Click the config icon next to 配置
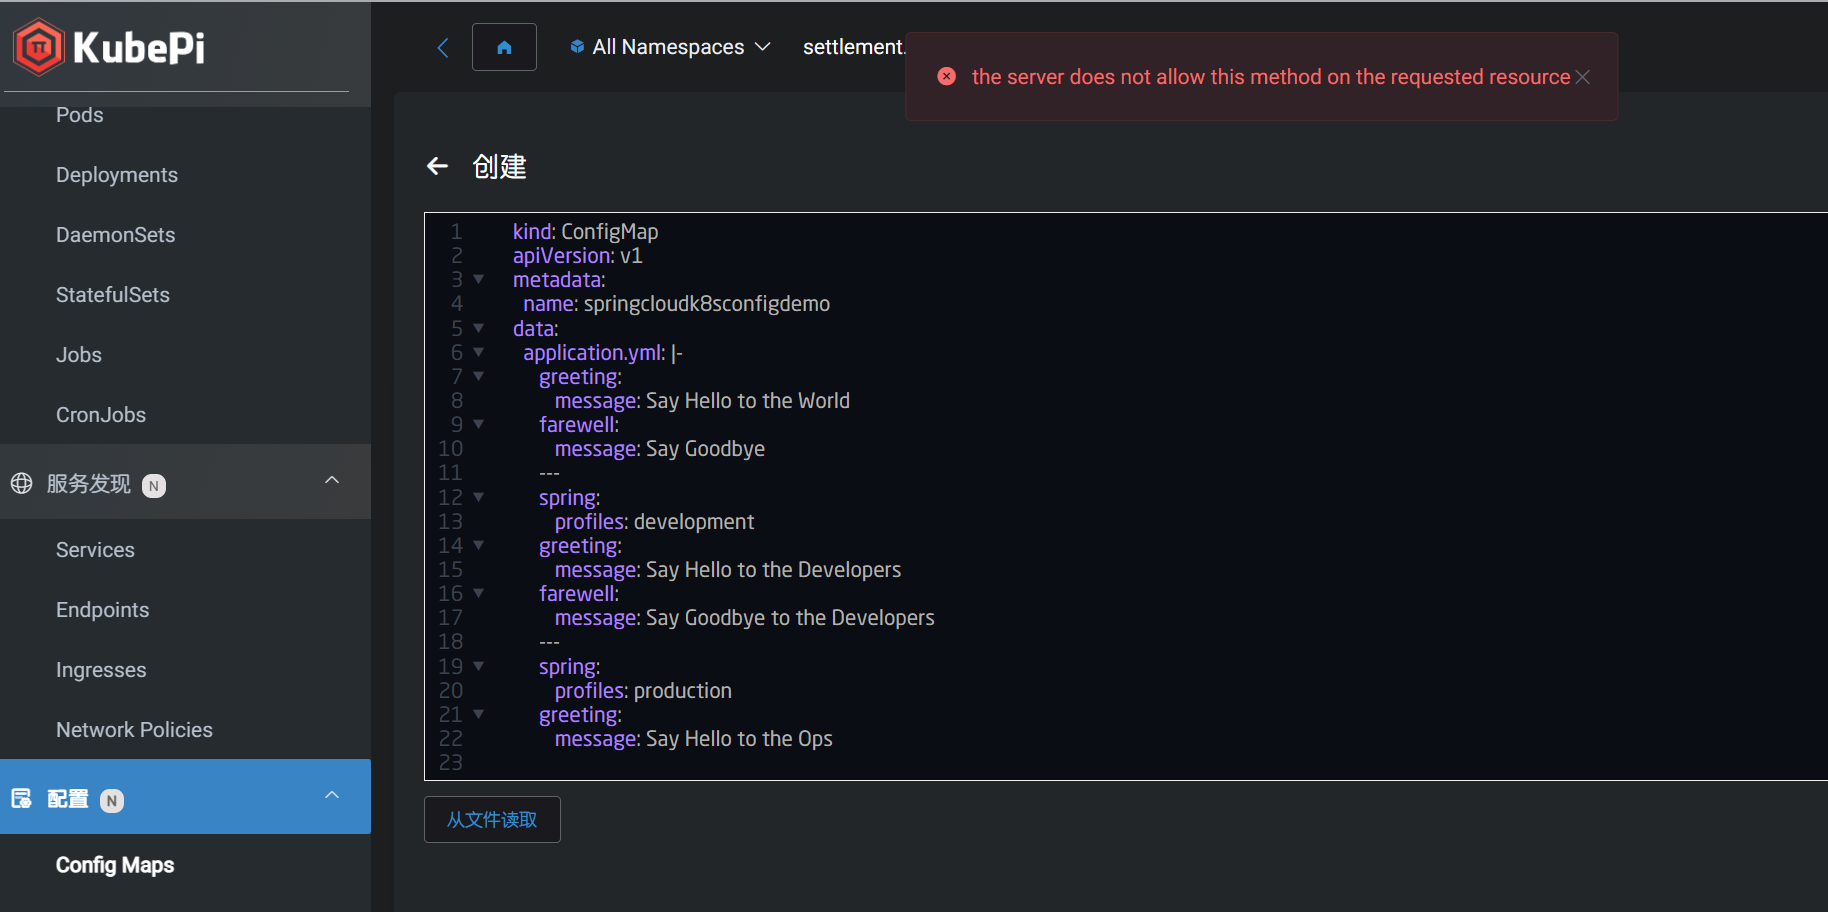 pyautogui.click(x=20, y=798)
